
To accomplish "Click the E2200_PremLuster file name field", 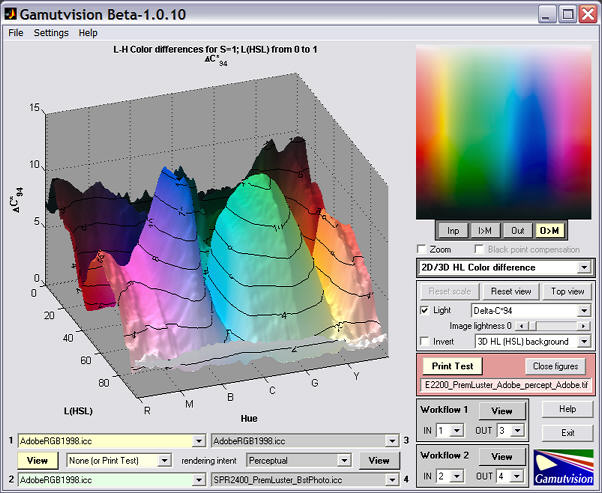I will pyautogui.click(x=506, y=385).
